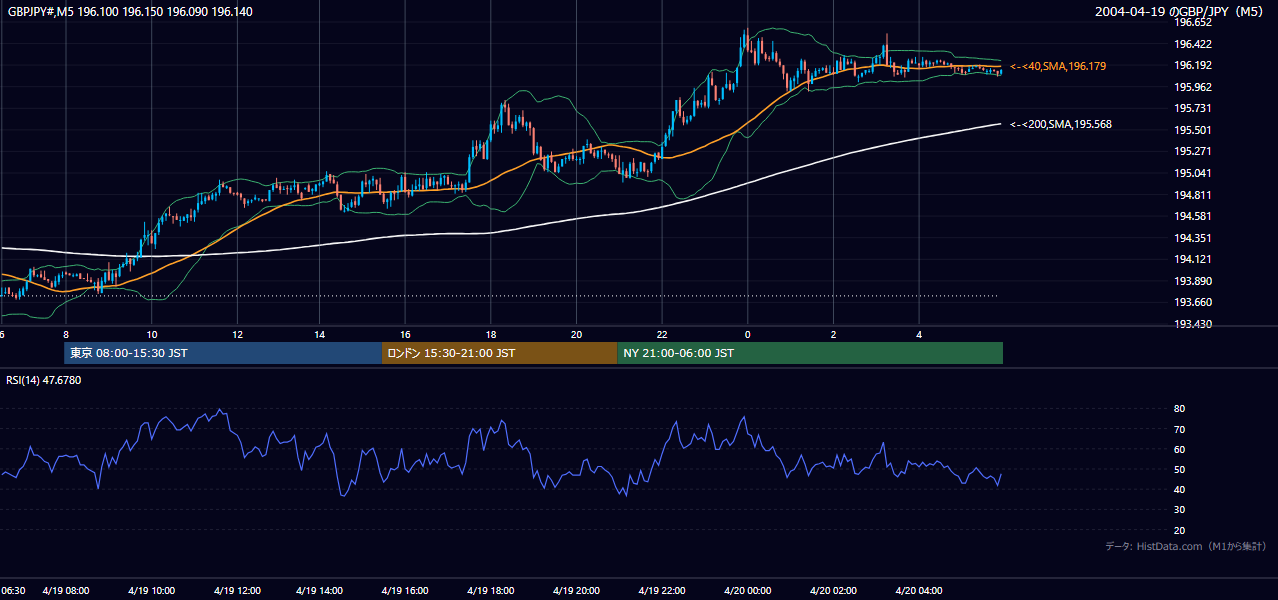Click price axis value 193.660
The width and height of the screenshot is (1278, 600).
pyautogui.click(x=1192, y=302)
